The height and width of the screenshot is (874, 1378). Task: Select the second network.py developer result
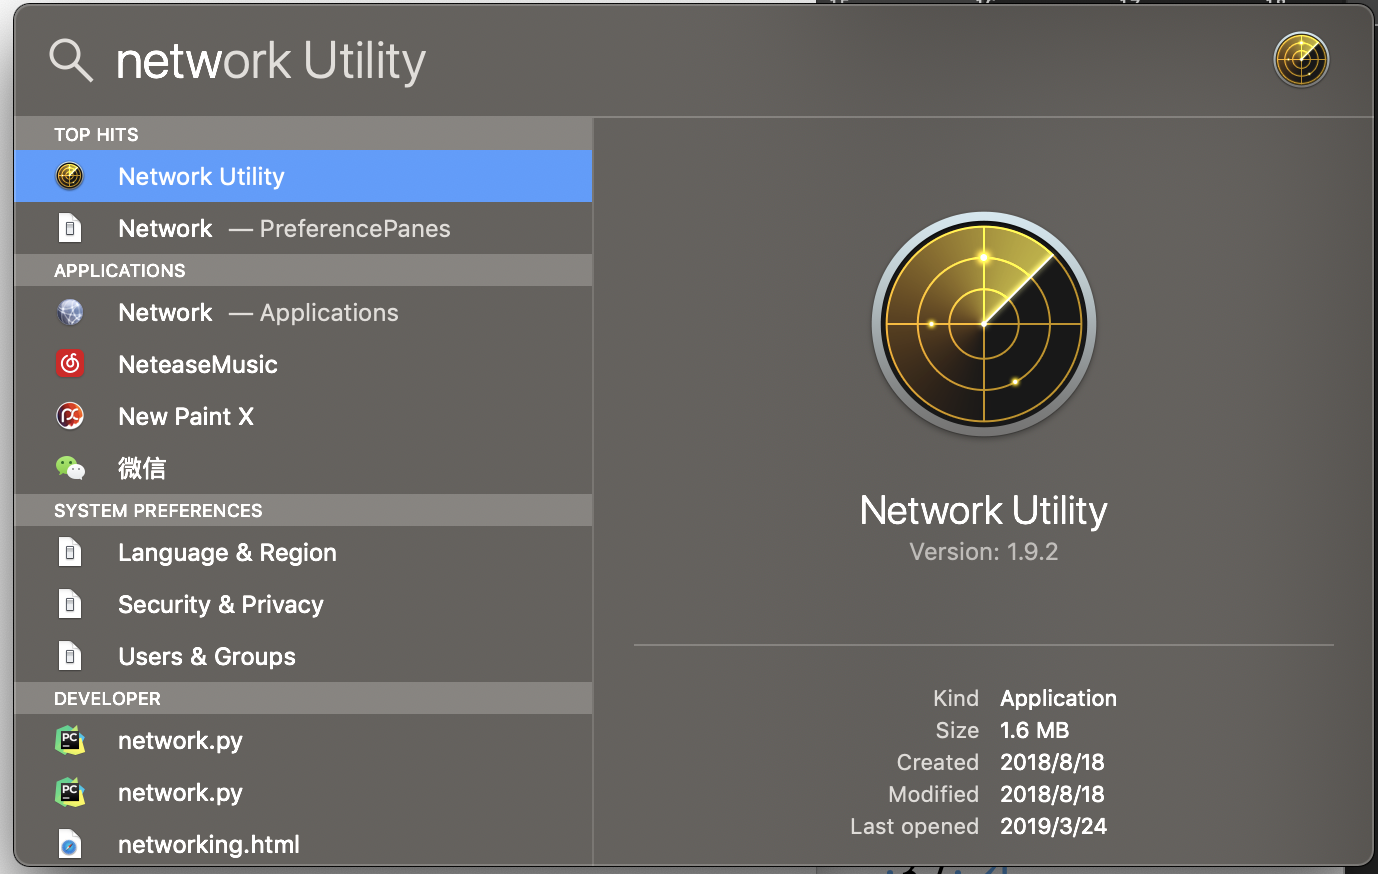pyautogui.click(x=303, y=792)
